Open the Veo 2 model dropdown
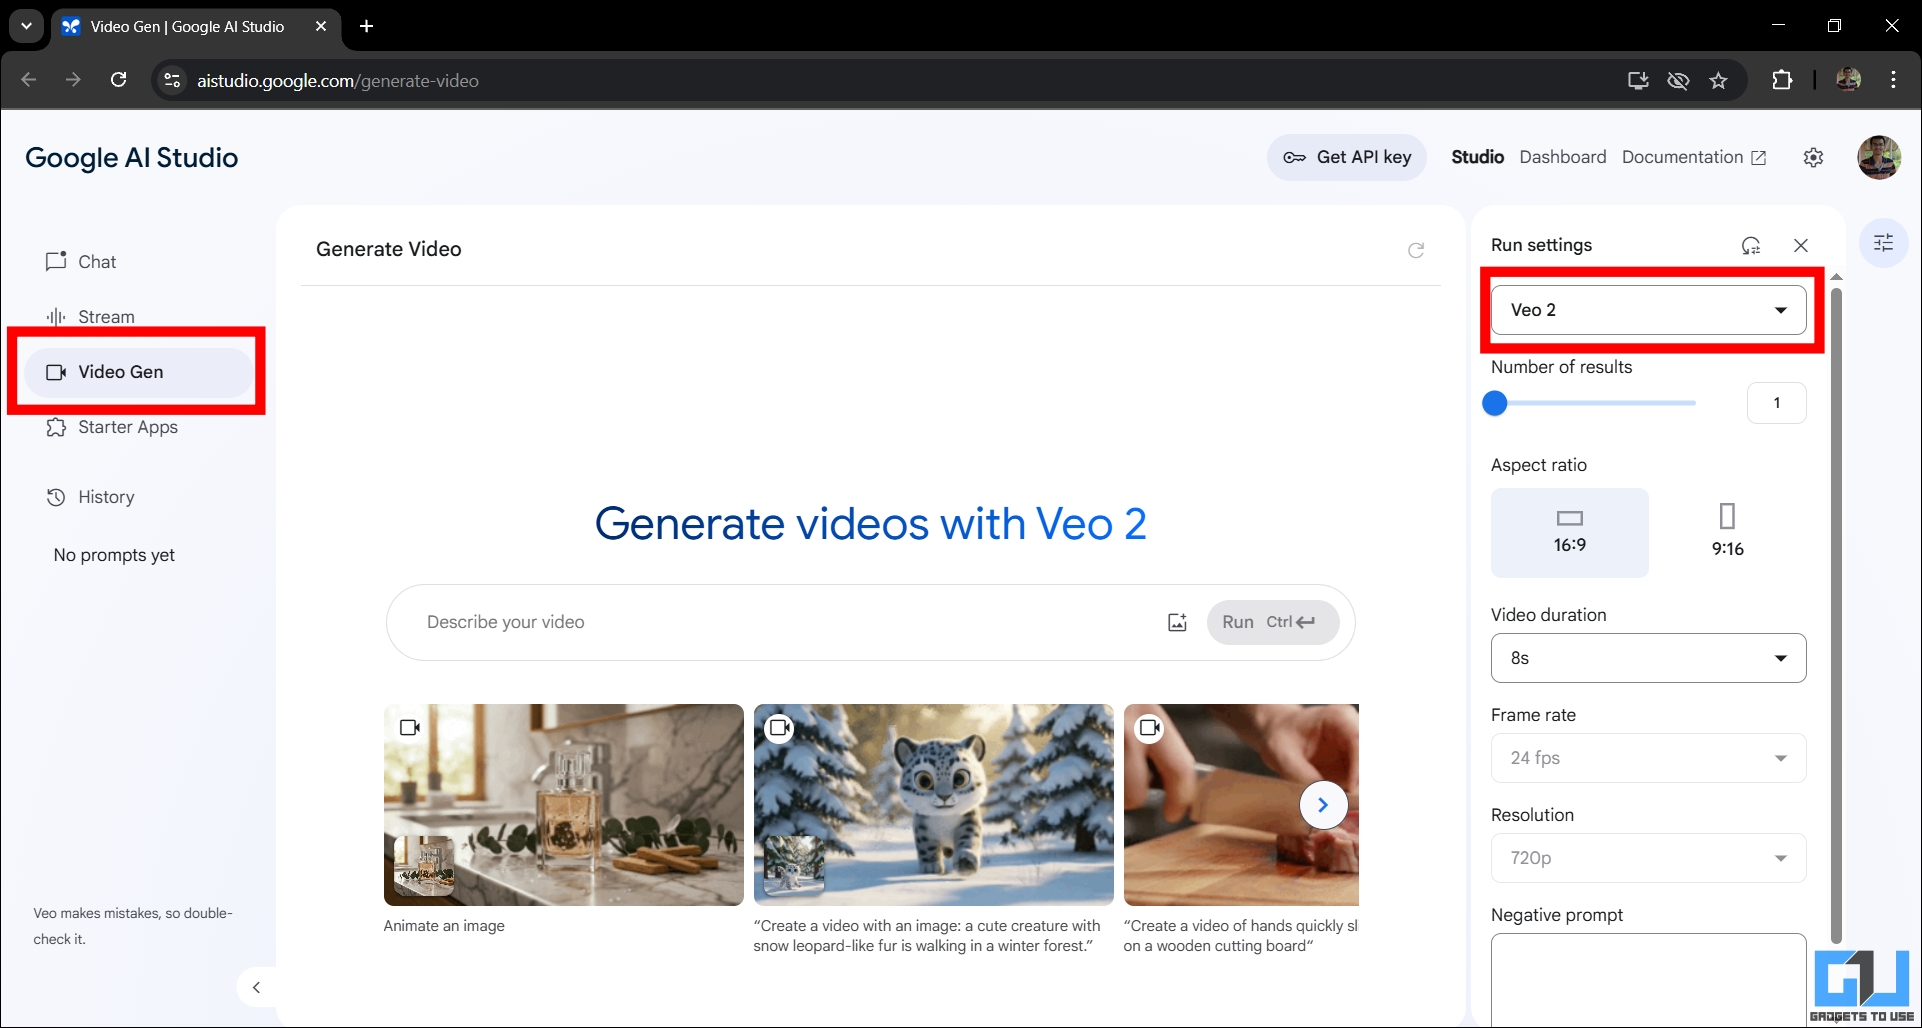Screen dimensions: 1922x1028 (1648, 310)
